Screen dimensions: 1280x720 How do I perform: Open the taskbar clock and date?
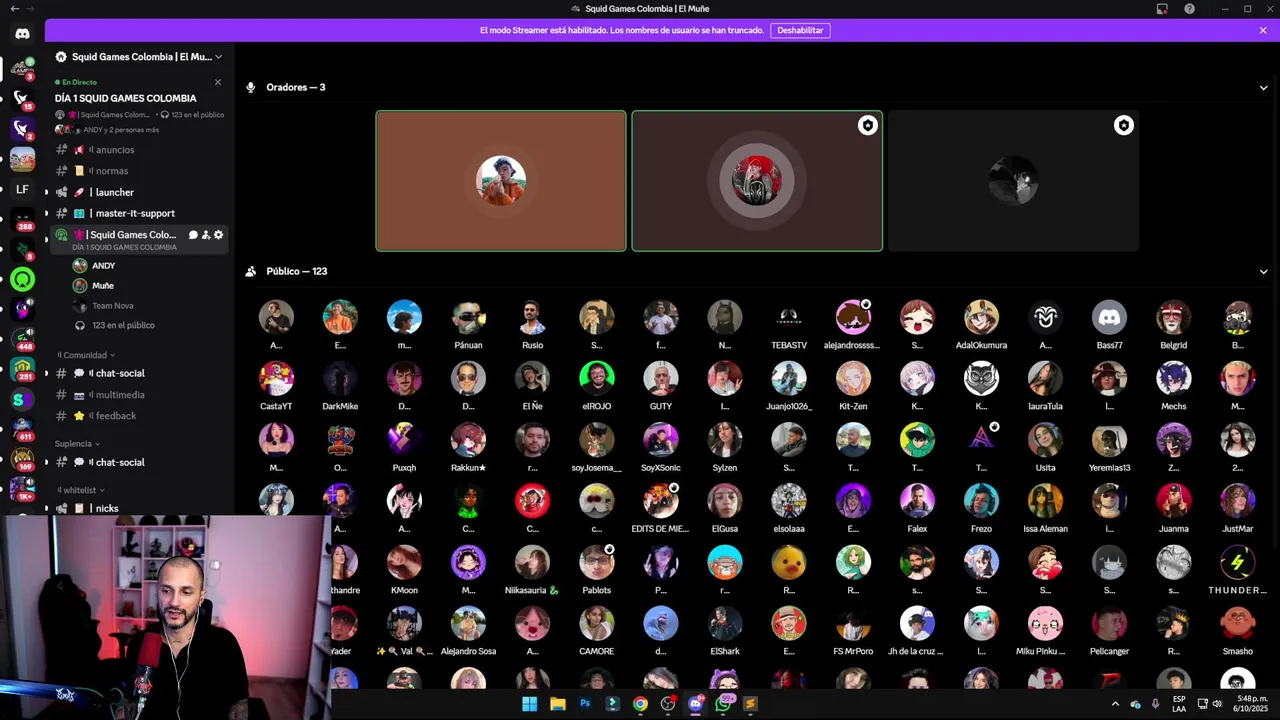tap(1251, 704)
